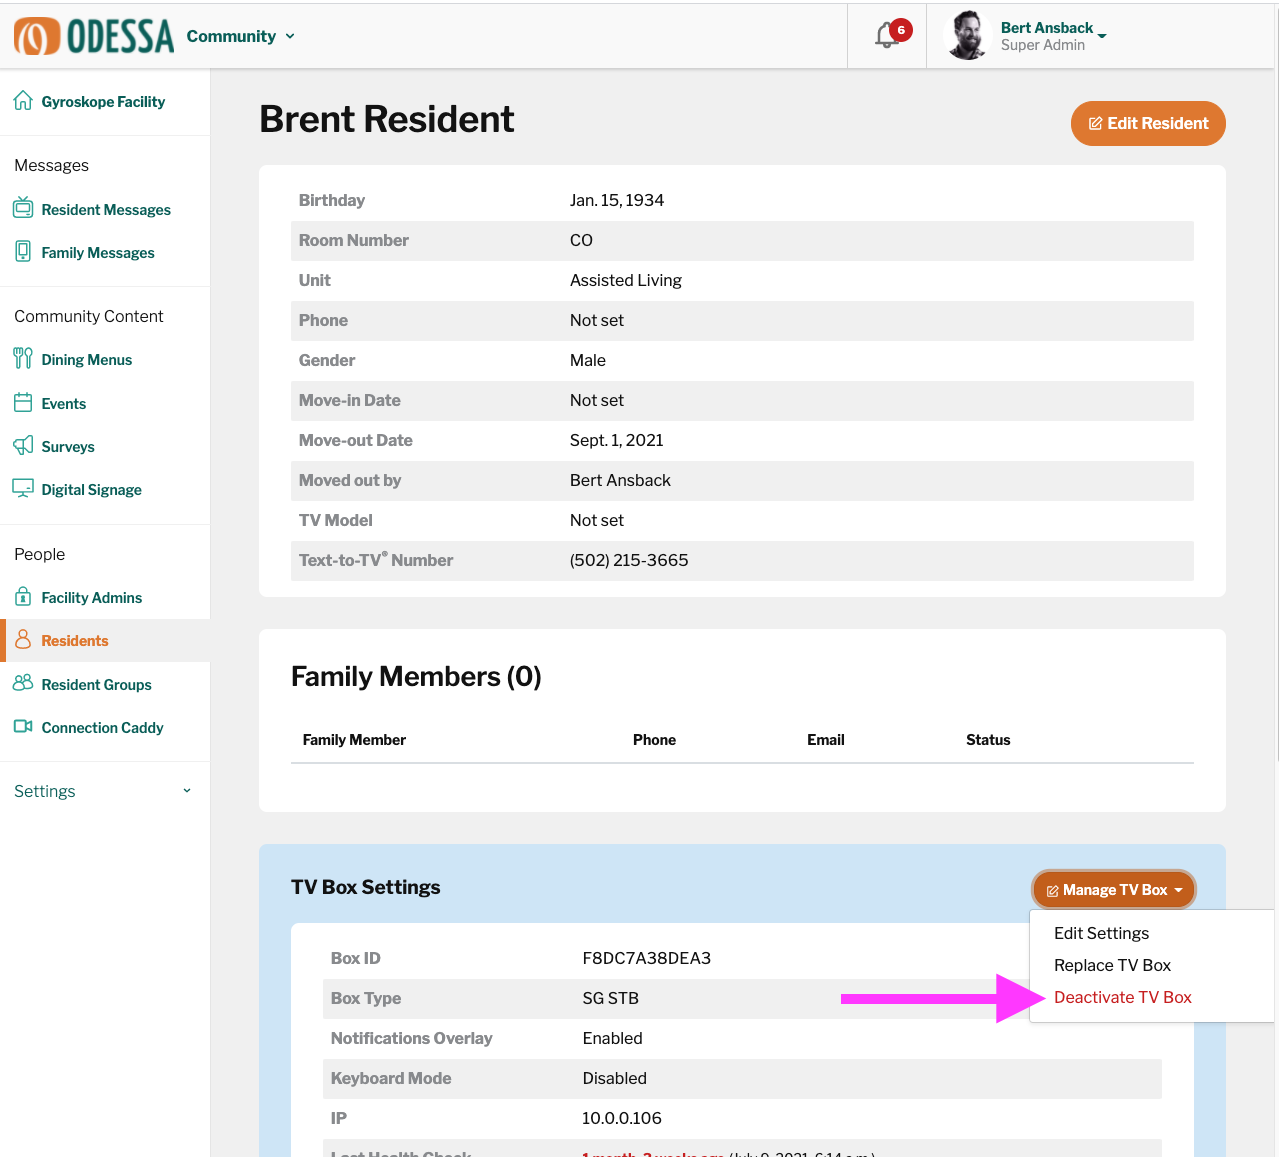Click Bert Ansback's profile avatar

[967, 36]
